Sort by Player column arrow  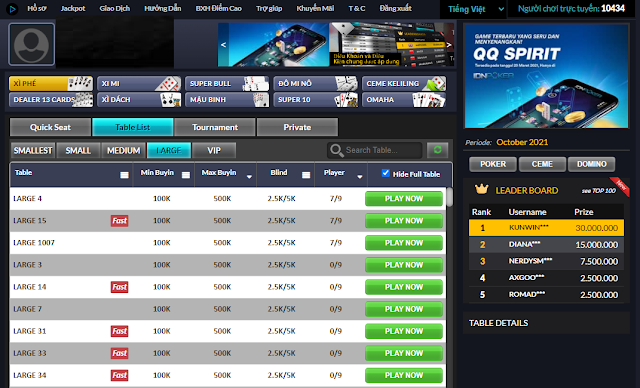(x=360, y=177)
